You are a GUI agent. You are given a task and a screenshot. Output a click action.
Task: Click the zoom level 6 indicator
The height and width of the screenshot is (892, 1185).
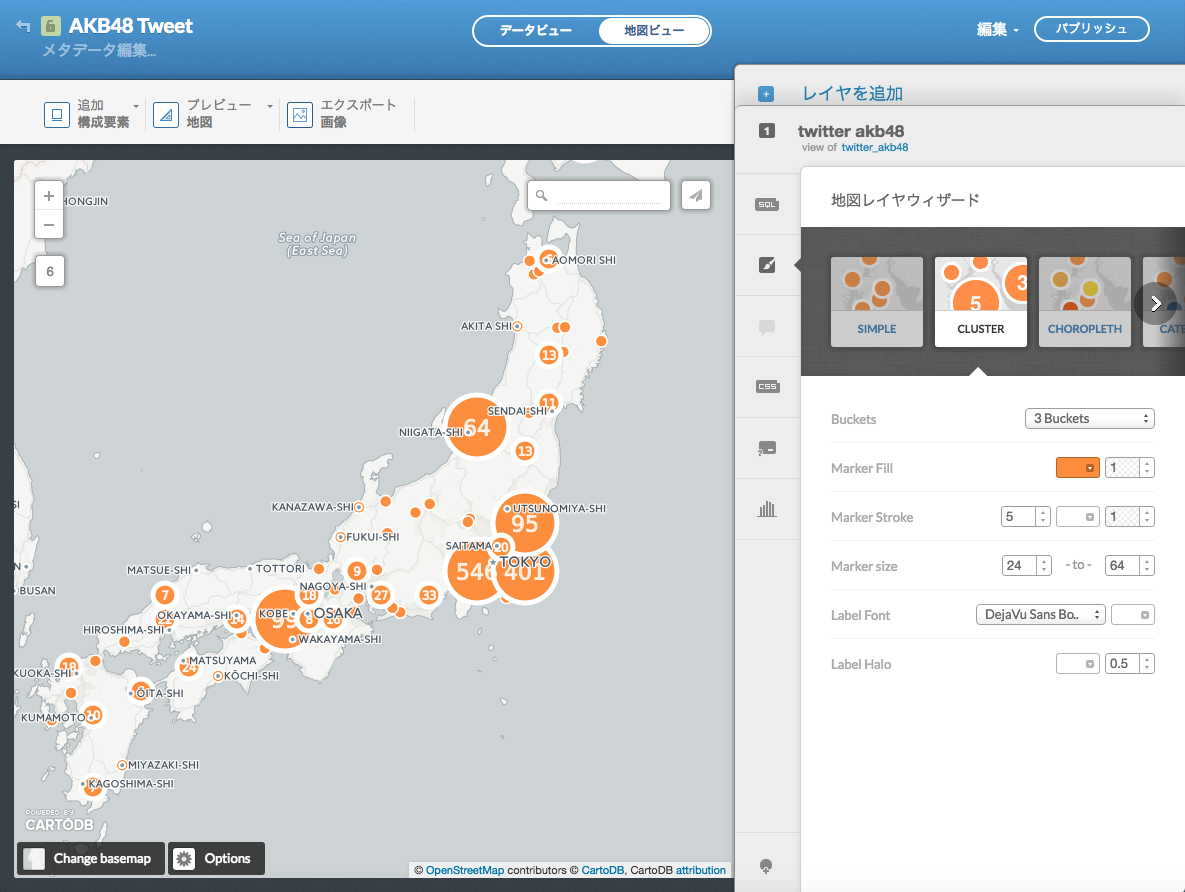point(50,271)
